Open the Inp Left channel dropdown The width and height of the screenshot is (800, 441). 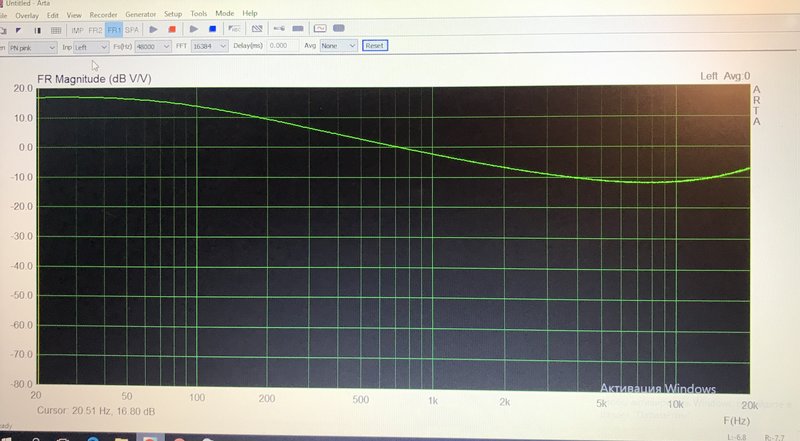tap(91, 47)
